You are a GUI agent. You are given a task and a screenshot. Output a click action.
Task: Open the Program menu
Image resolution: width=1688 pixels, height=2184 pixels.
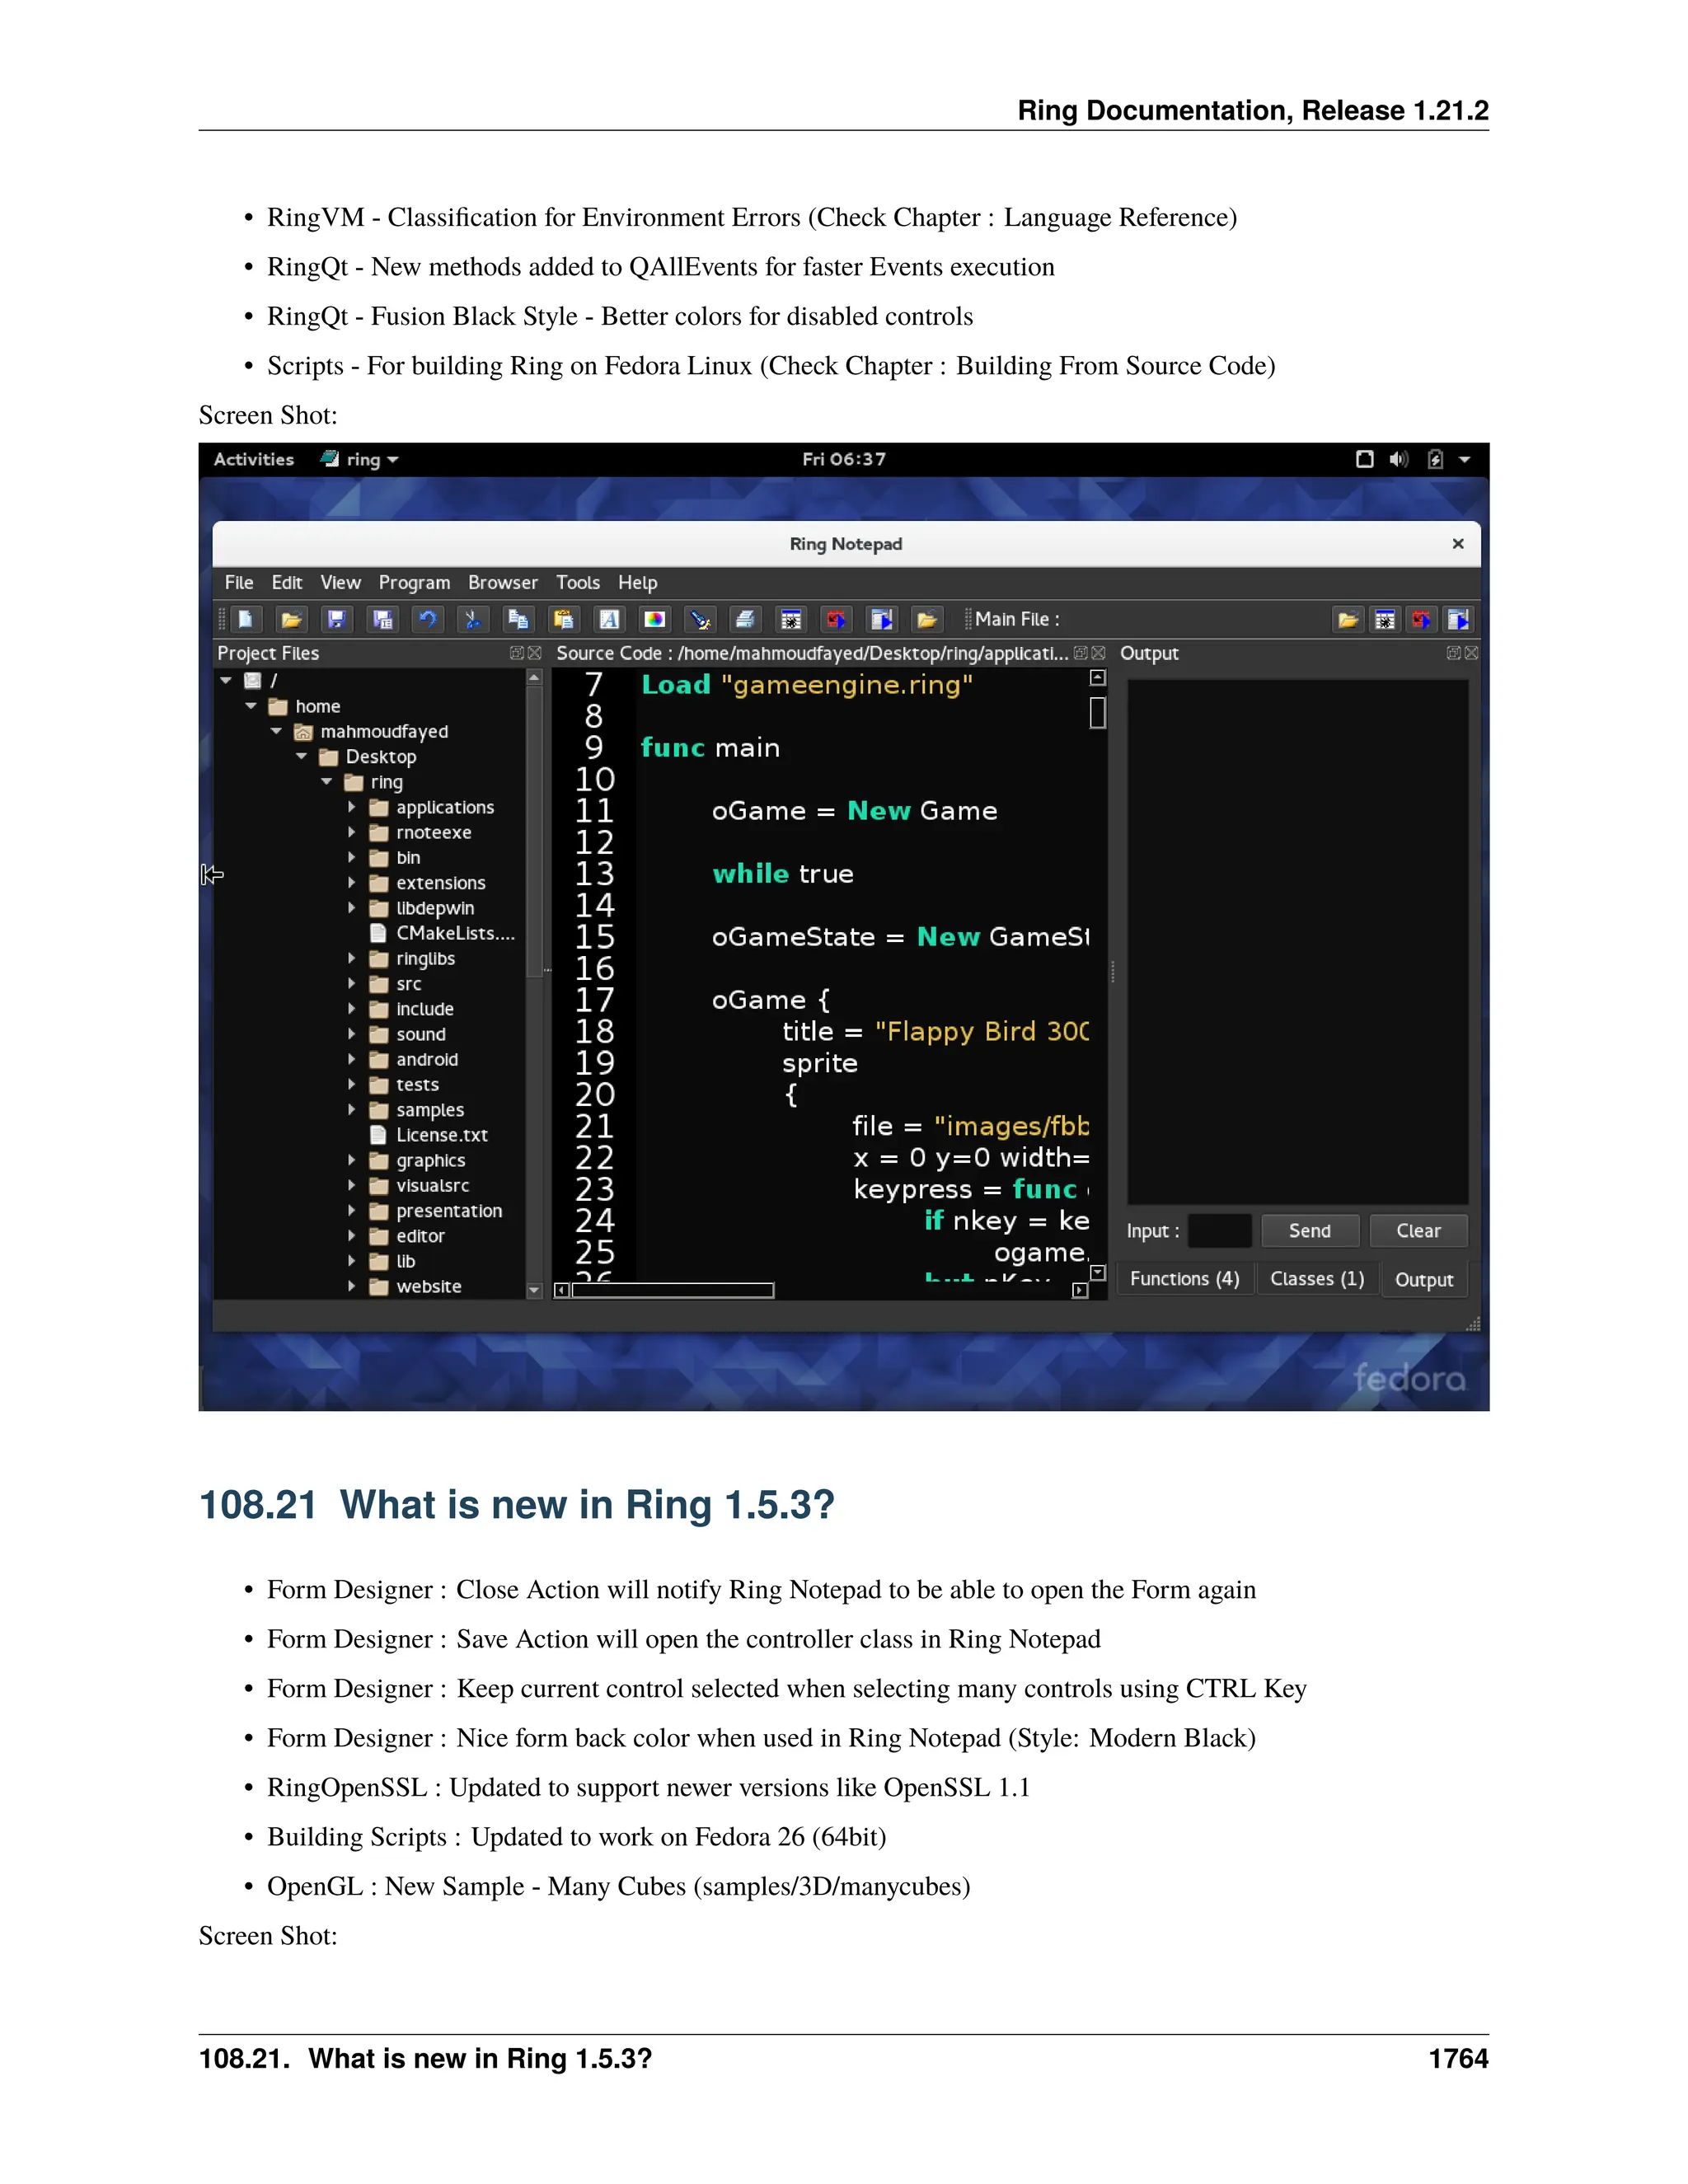(414, 583)
